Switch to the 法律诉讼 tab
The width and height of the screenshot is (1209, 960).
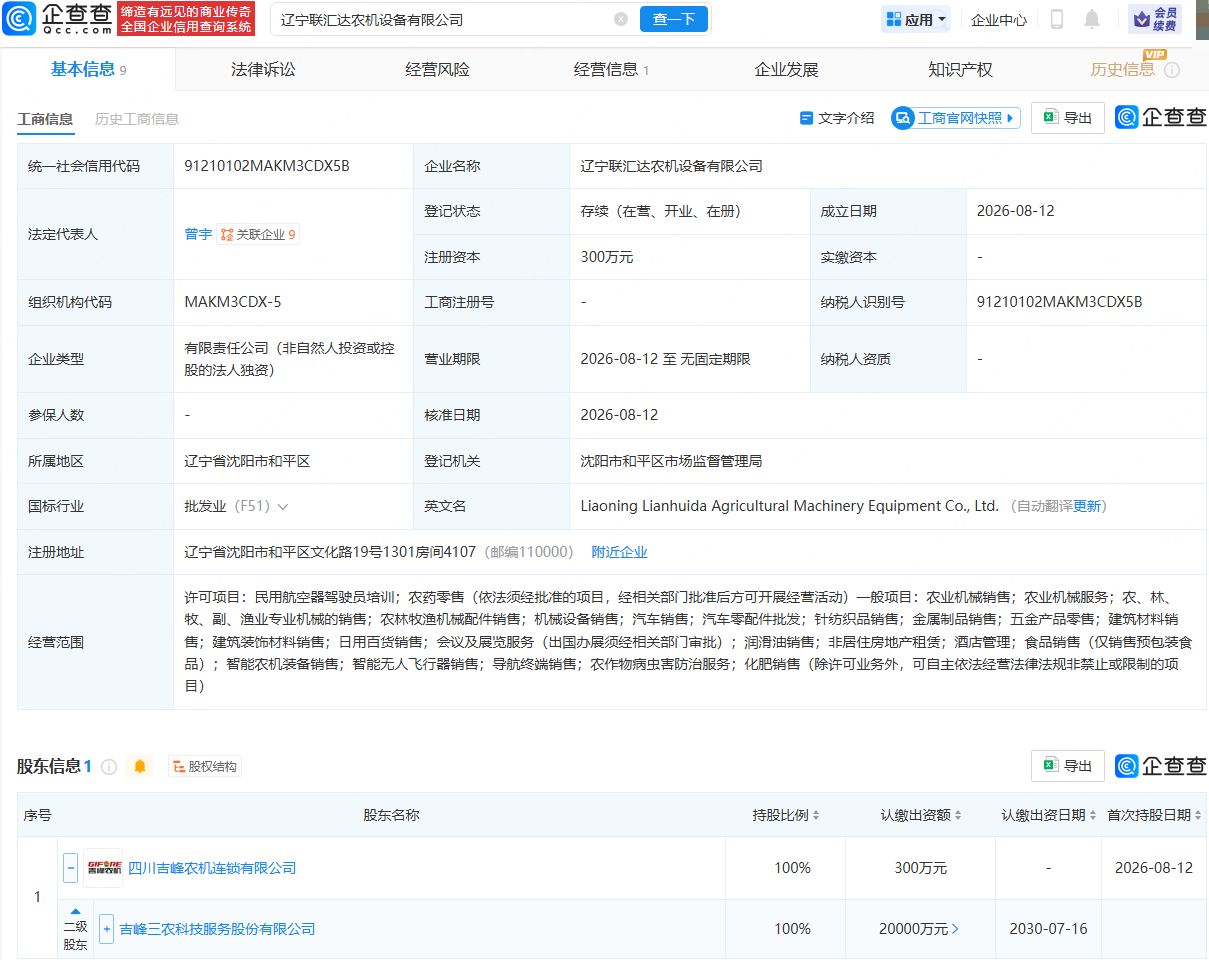coord(263,69)
